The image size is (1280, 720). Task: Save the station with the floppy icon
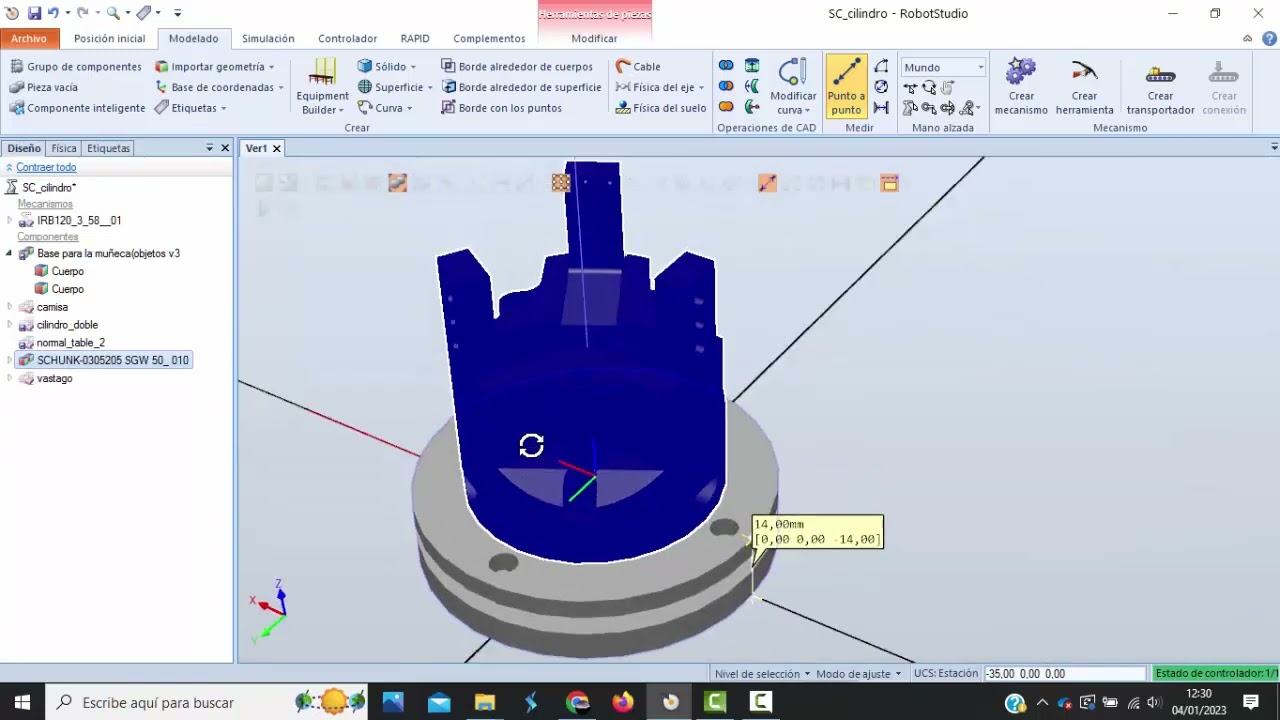34,13
